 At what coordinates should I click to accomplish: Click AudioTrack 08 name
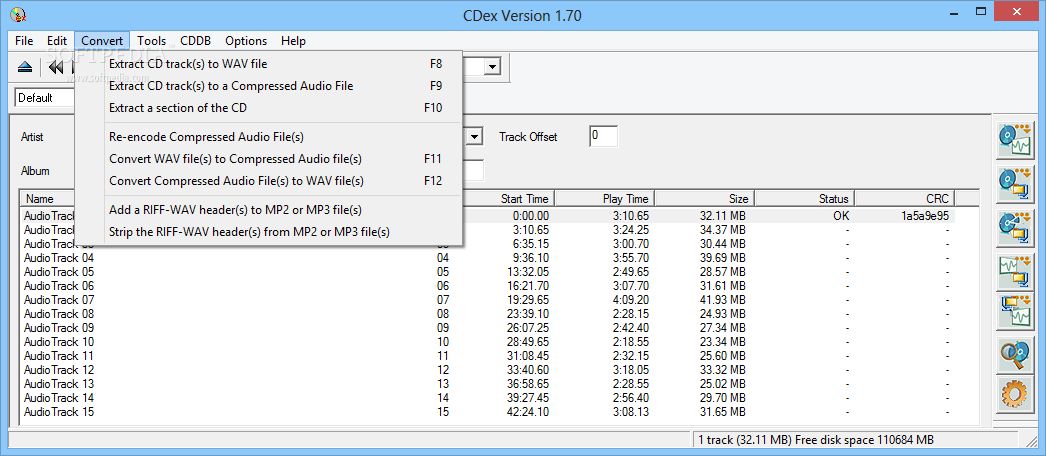click(59, 313)
